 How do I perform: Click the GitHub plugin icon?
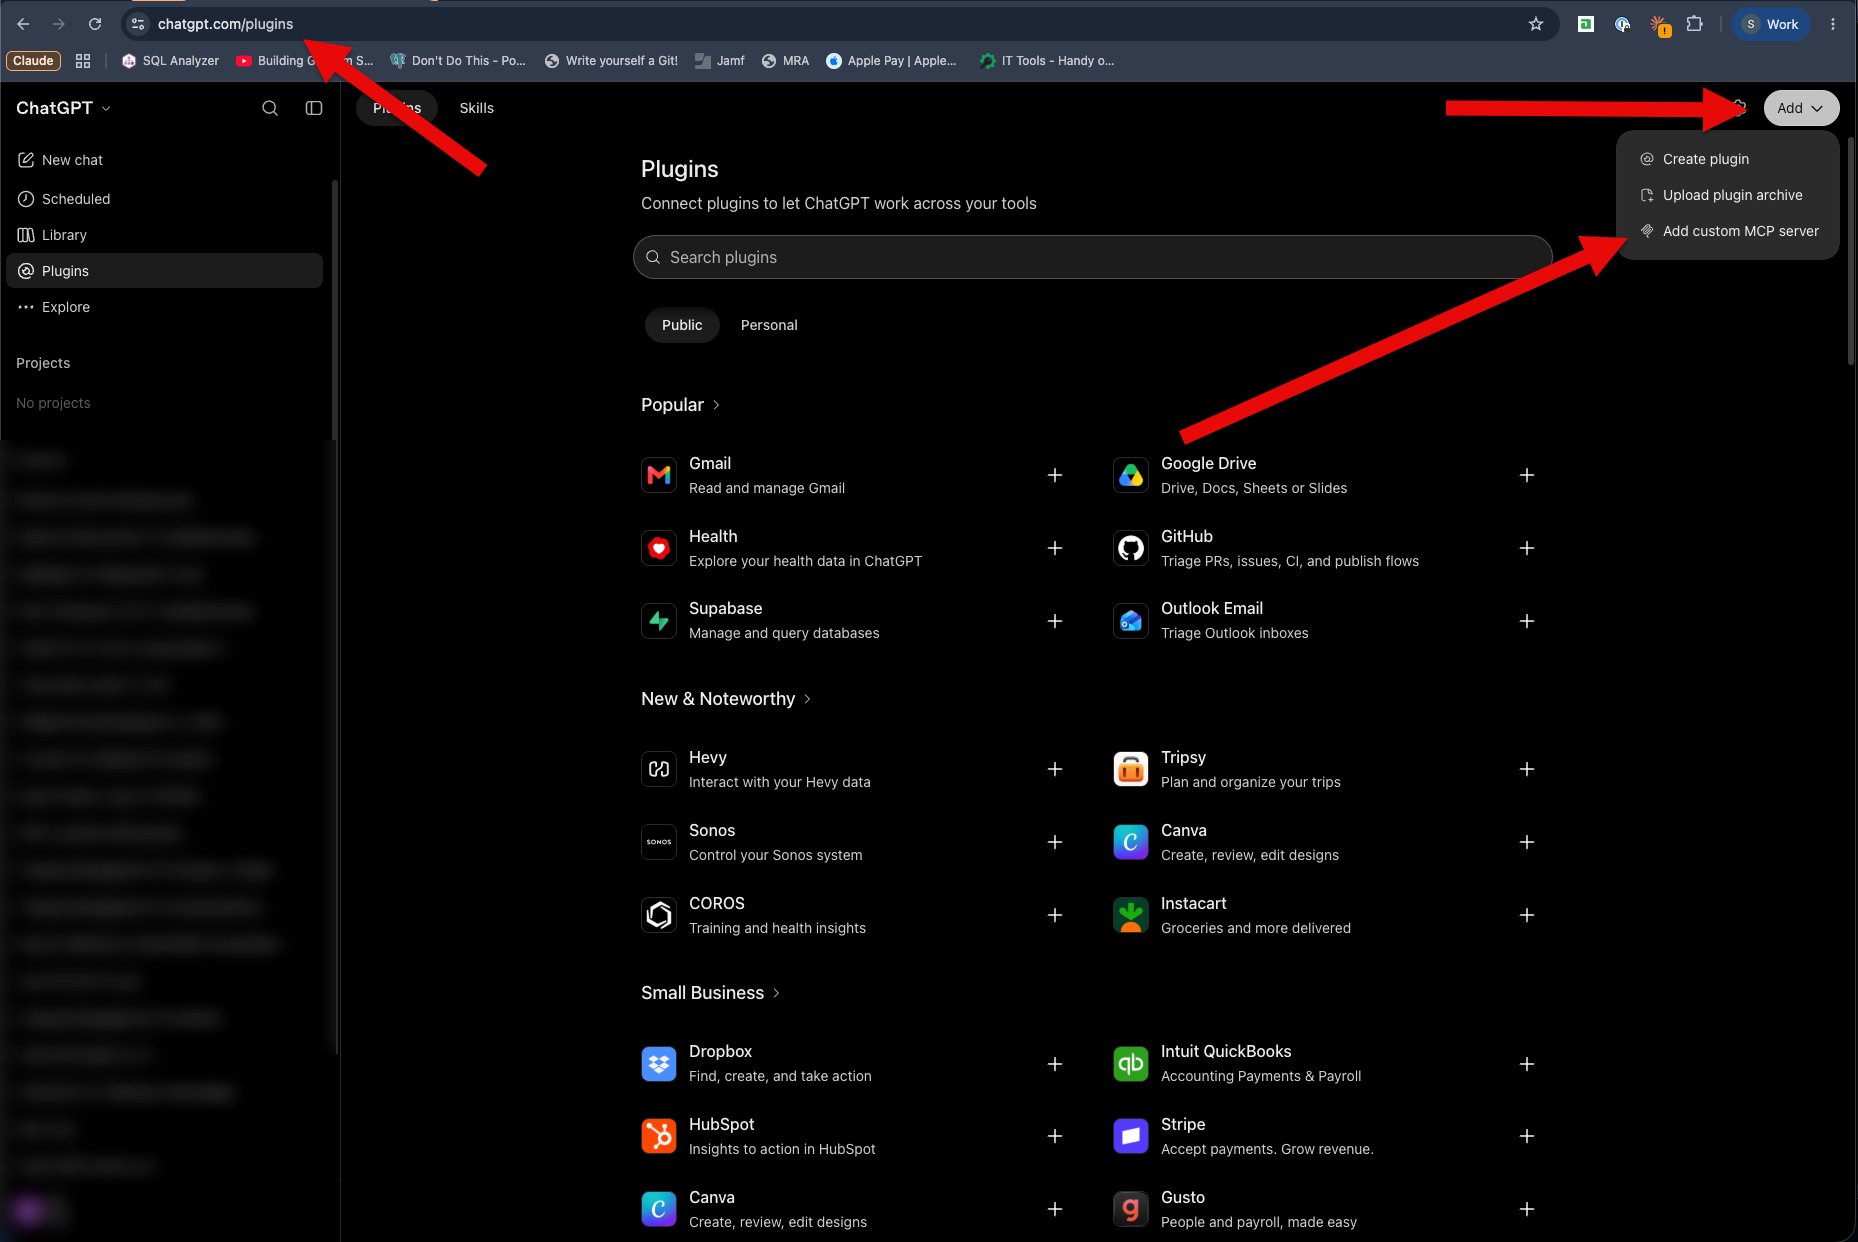pyautogui.click(x=1131, y=548)
